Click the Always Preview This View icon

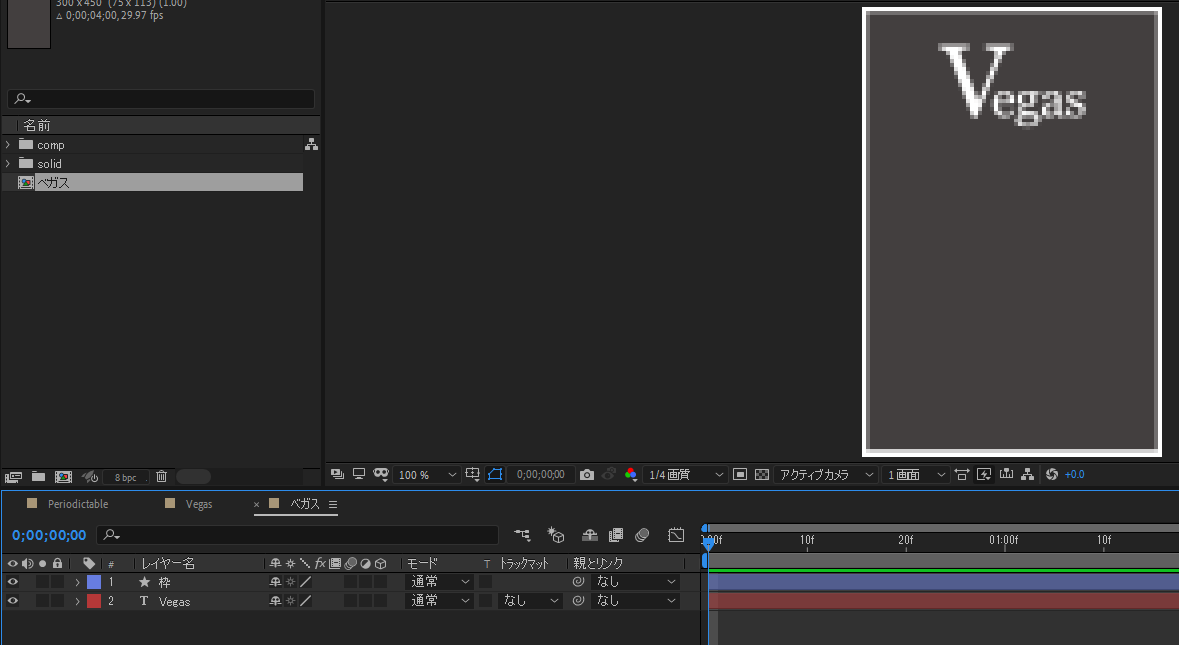coord(337,474)
